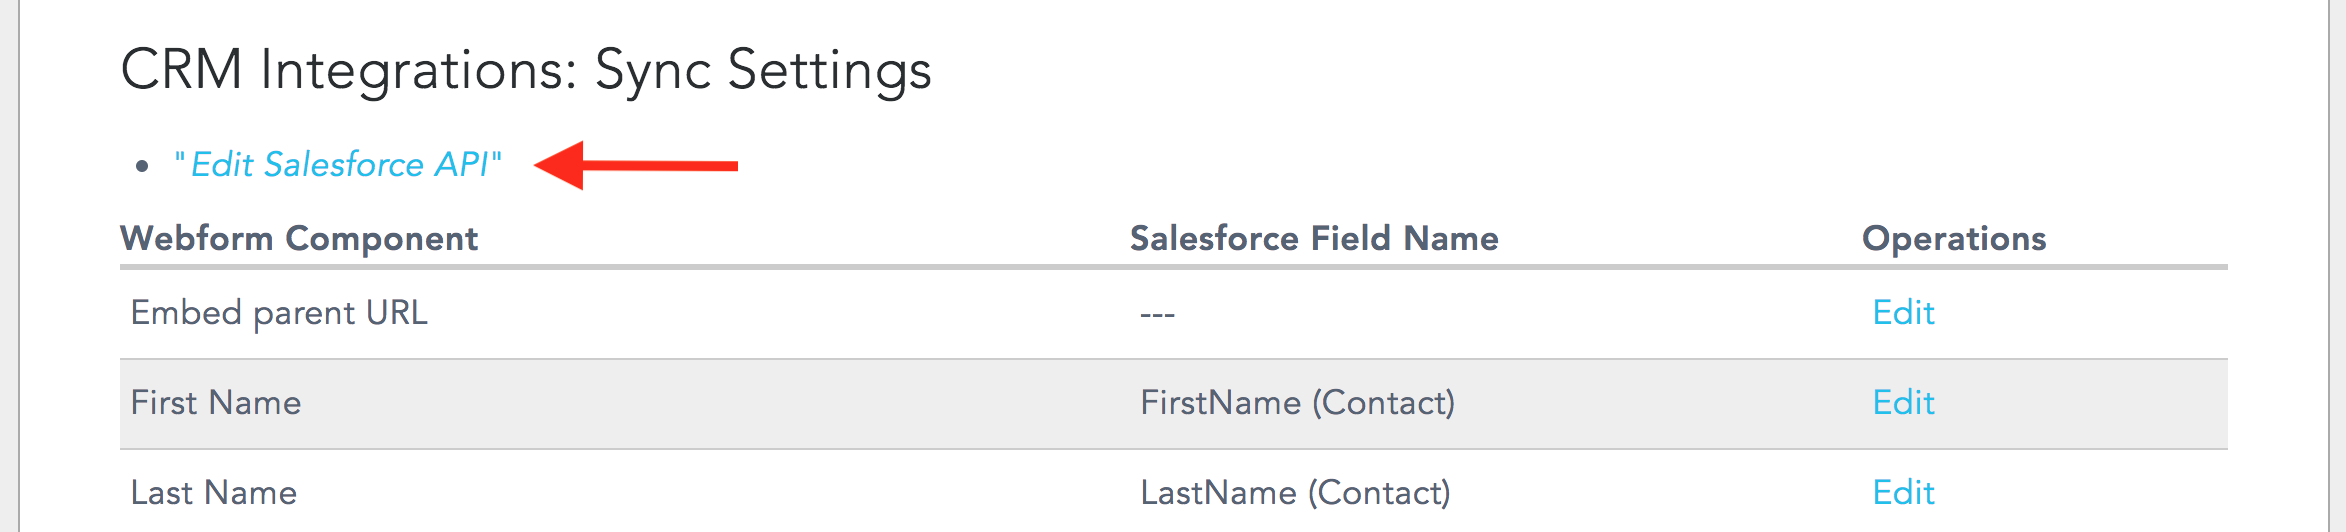
Task: Click Edit for the Last Name row
Action: (x=1903, y=493)
